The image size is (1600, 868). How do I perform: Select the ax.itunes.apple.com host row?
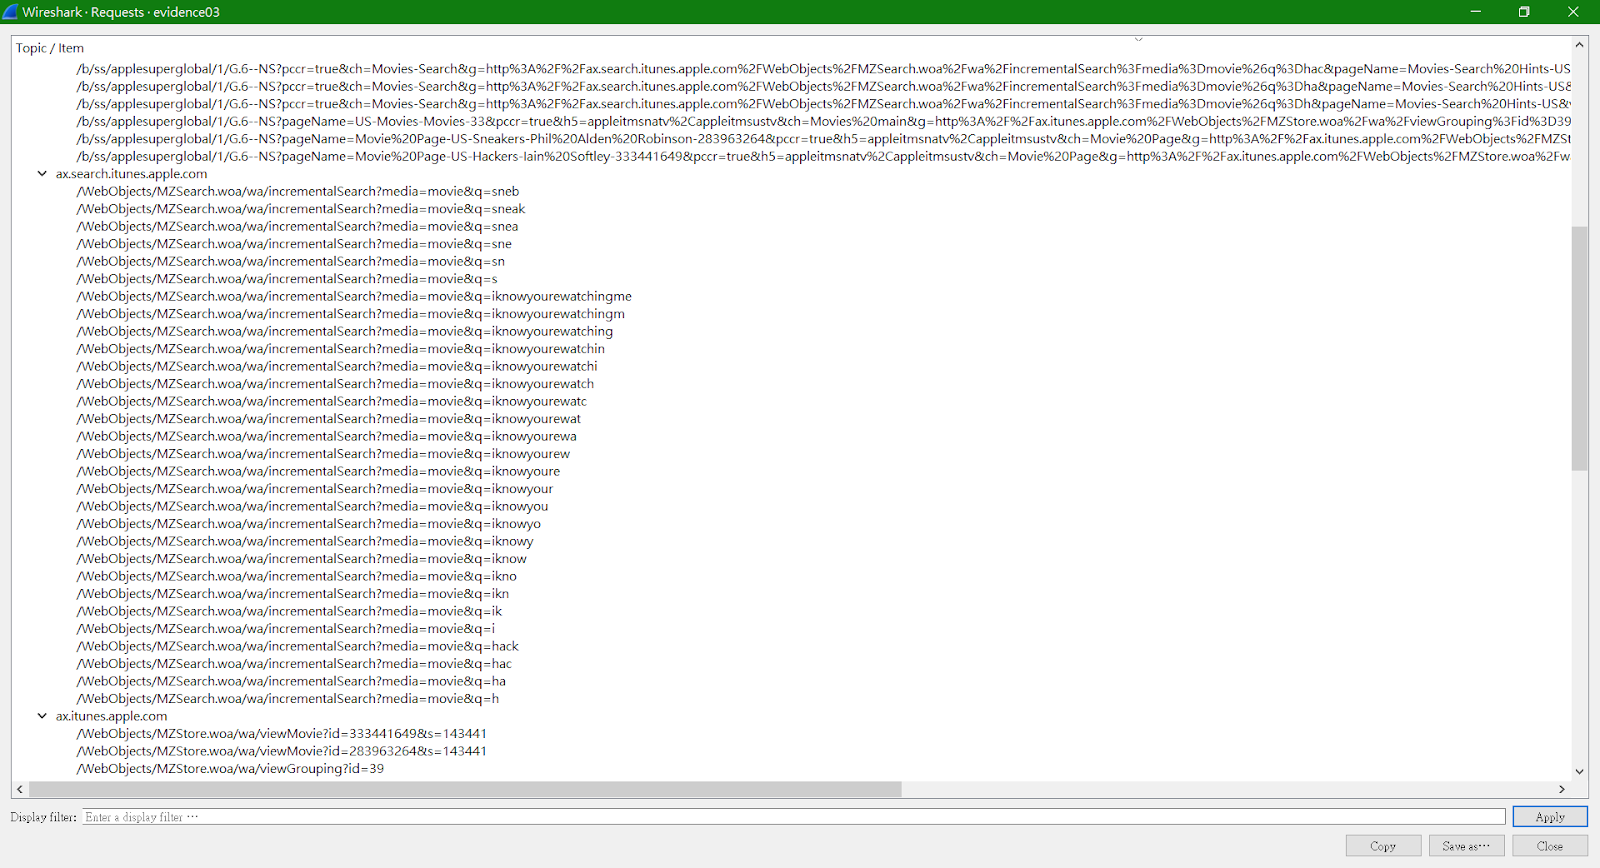(x=112, y=716)
